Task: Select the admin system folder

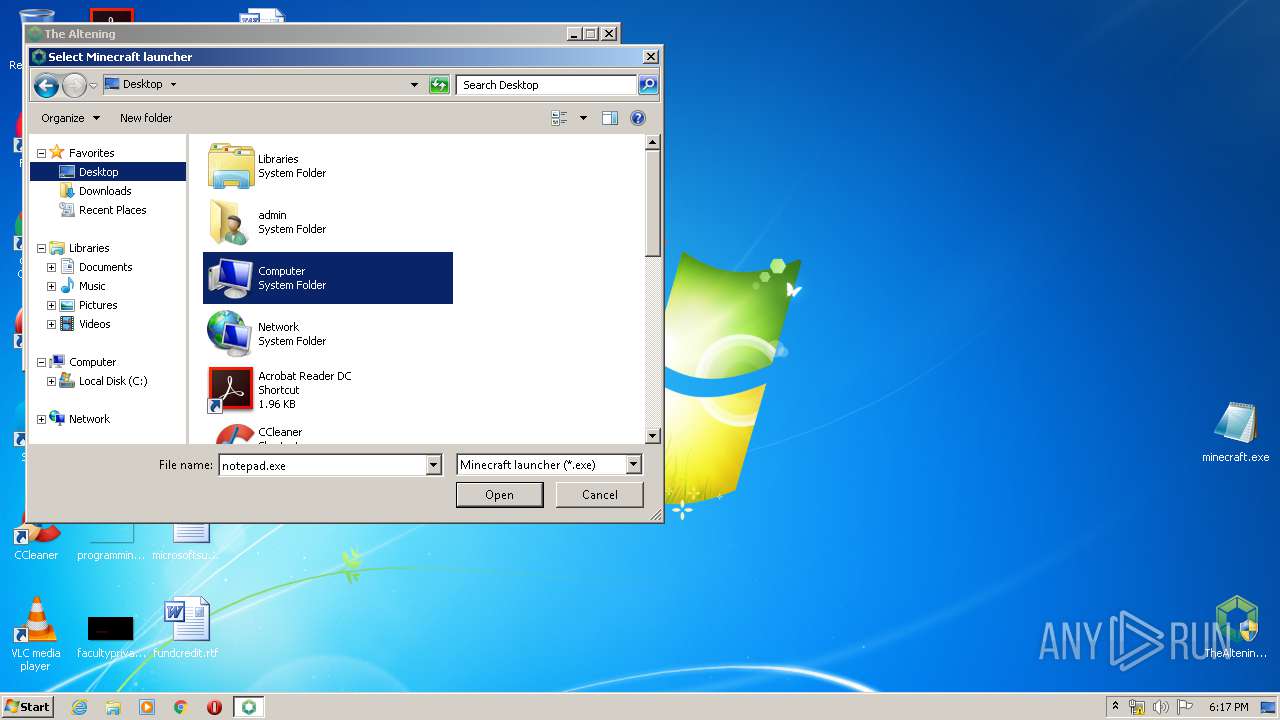Action: (x=328, y=222)
